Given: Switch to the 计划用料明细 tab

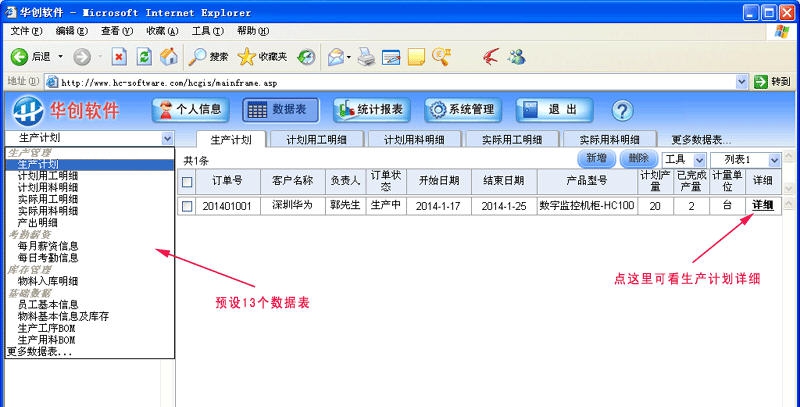Looking at the screenshot, I should coord(414,140).
